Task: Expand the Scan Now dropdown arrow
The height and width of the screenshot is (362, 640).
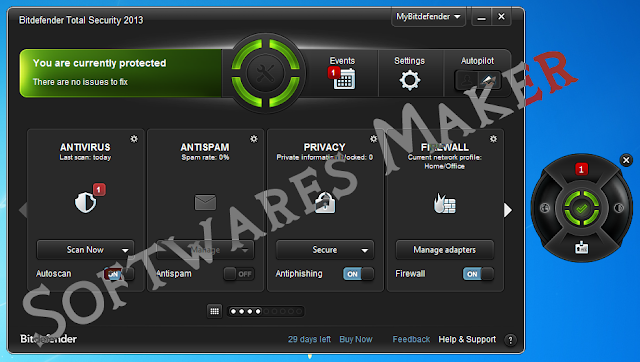Action: pos(125,250)
